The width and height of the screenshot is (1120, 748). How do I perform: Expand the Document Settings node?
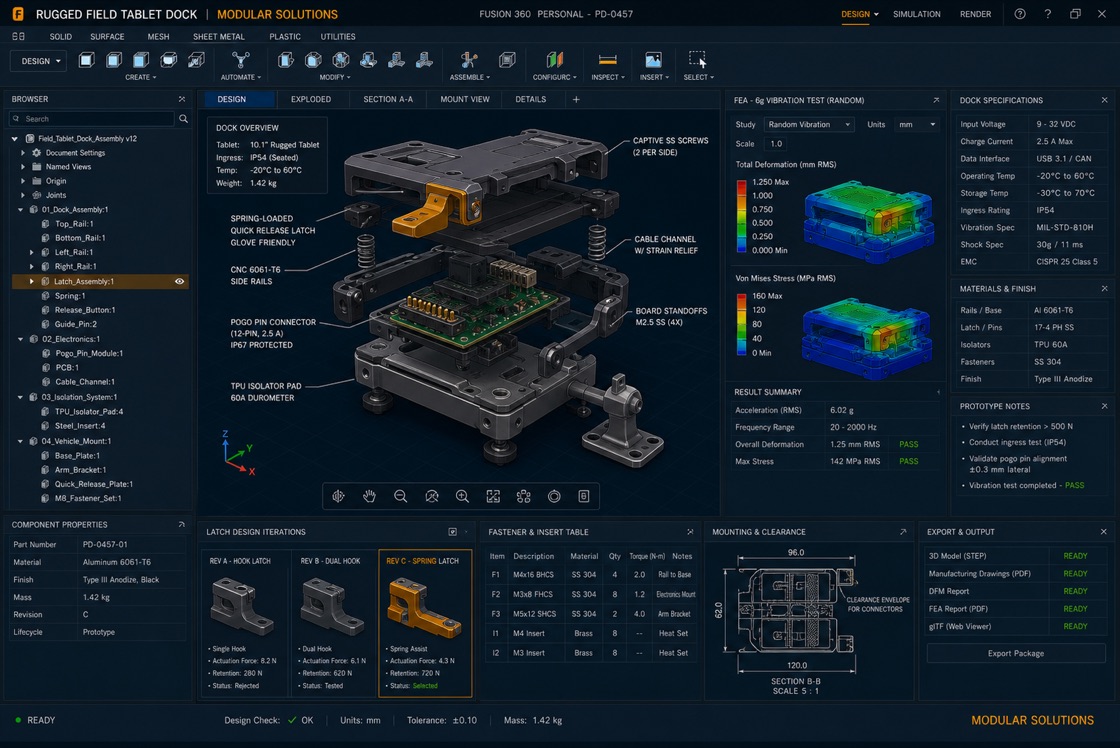coord(23,153)
